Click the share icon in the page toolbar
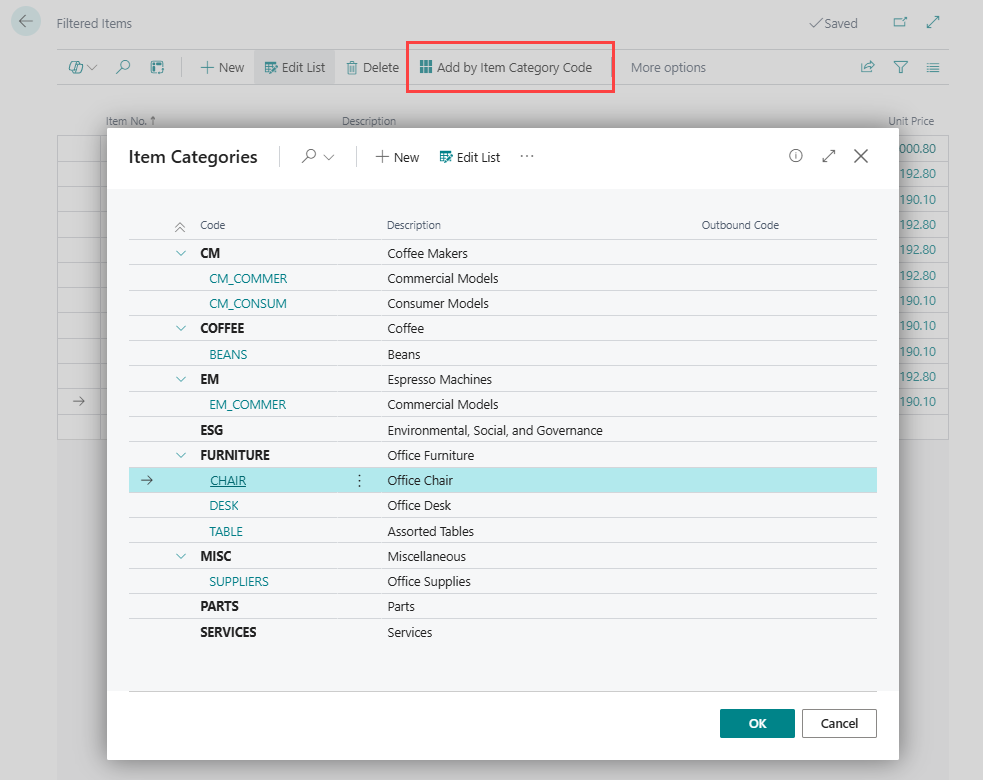This screenshot has width=983, height=780. coord(868,67)
